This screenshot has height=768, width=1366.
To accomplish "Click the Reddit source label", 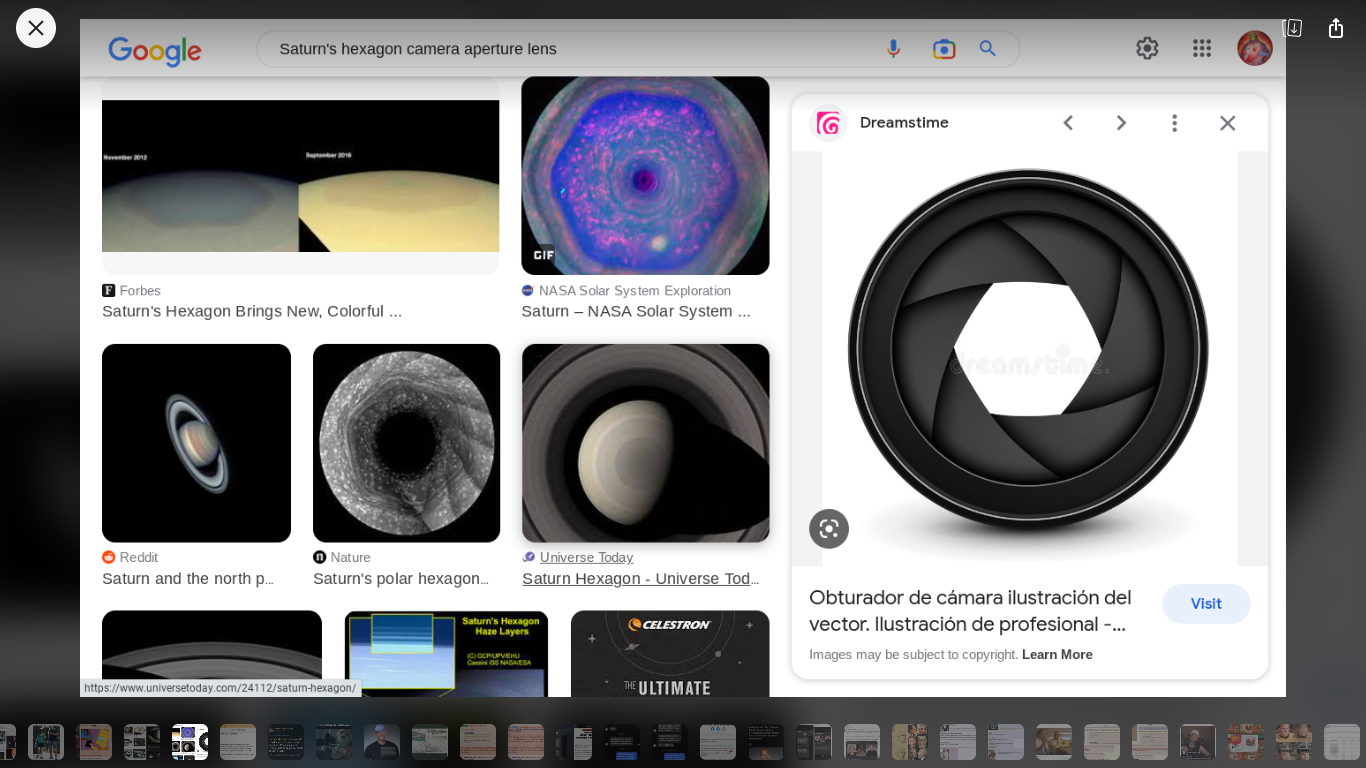I will [x=139, y=558].
